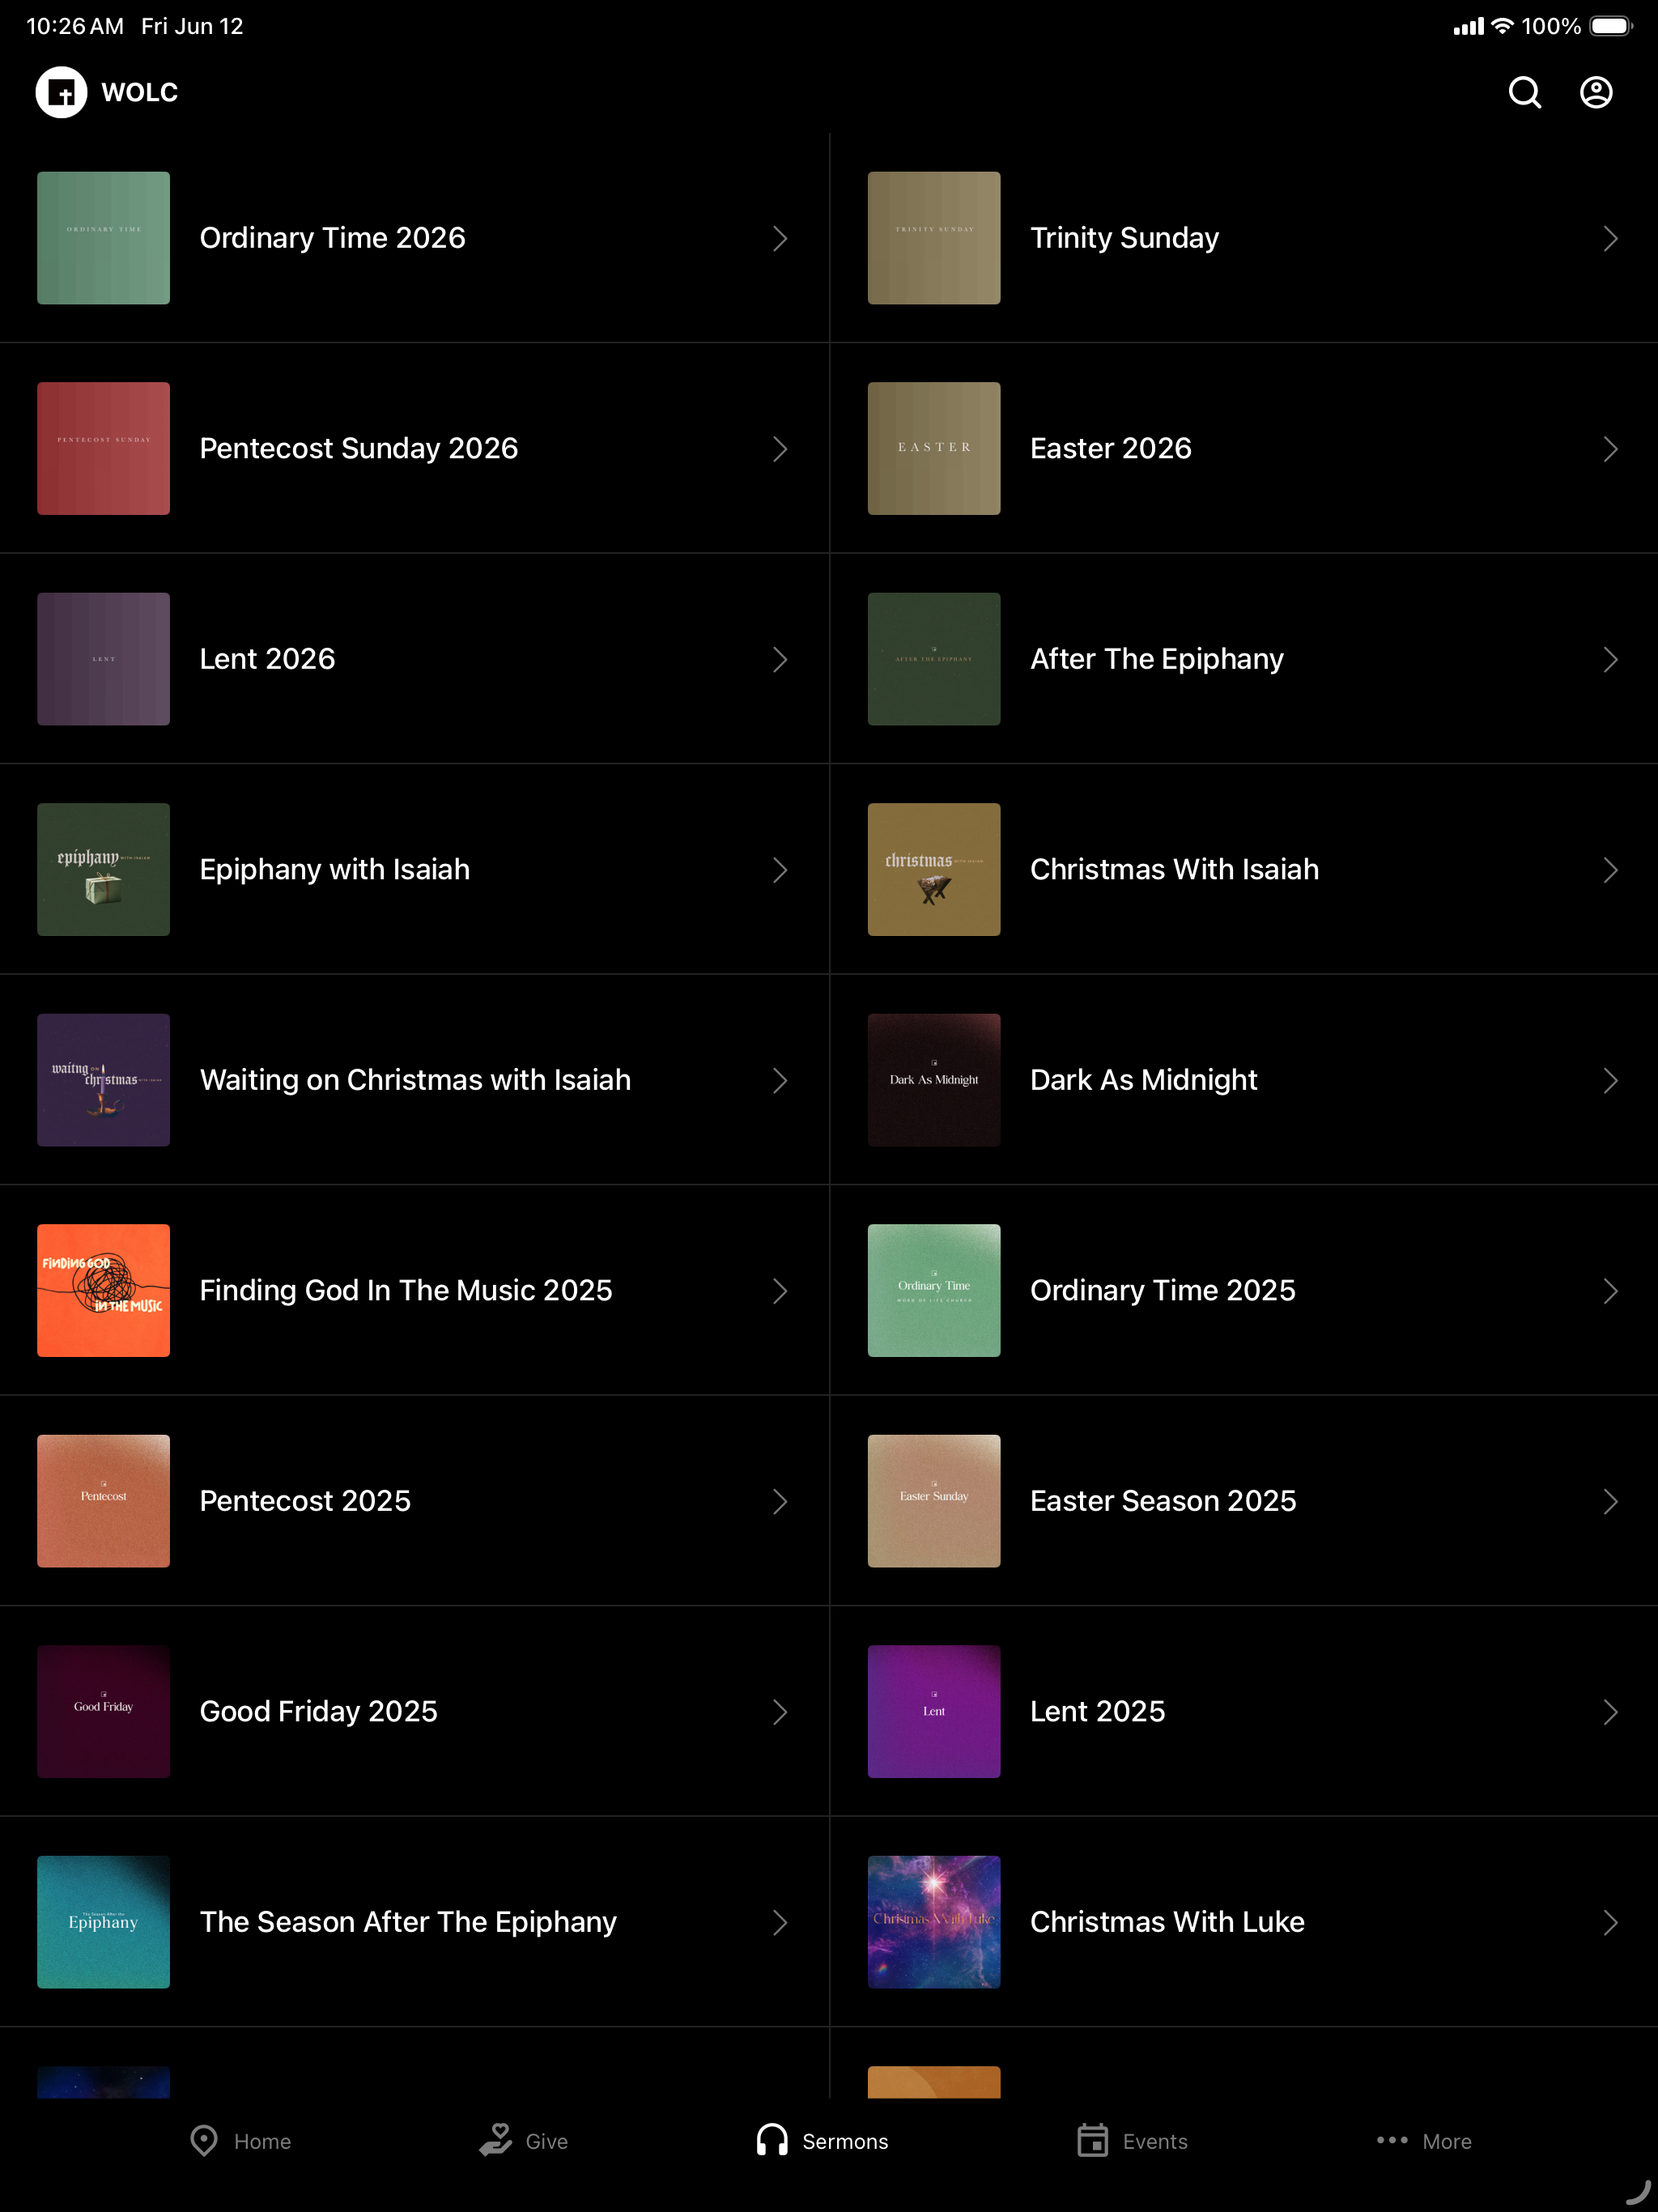Select Dark As Midnight title

(1144, 1080)
